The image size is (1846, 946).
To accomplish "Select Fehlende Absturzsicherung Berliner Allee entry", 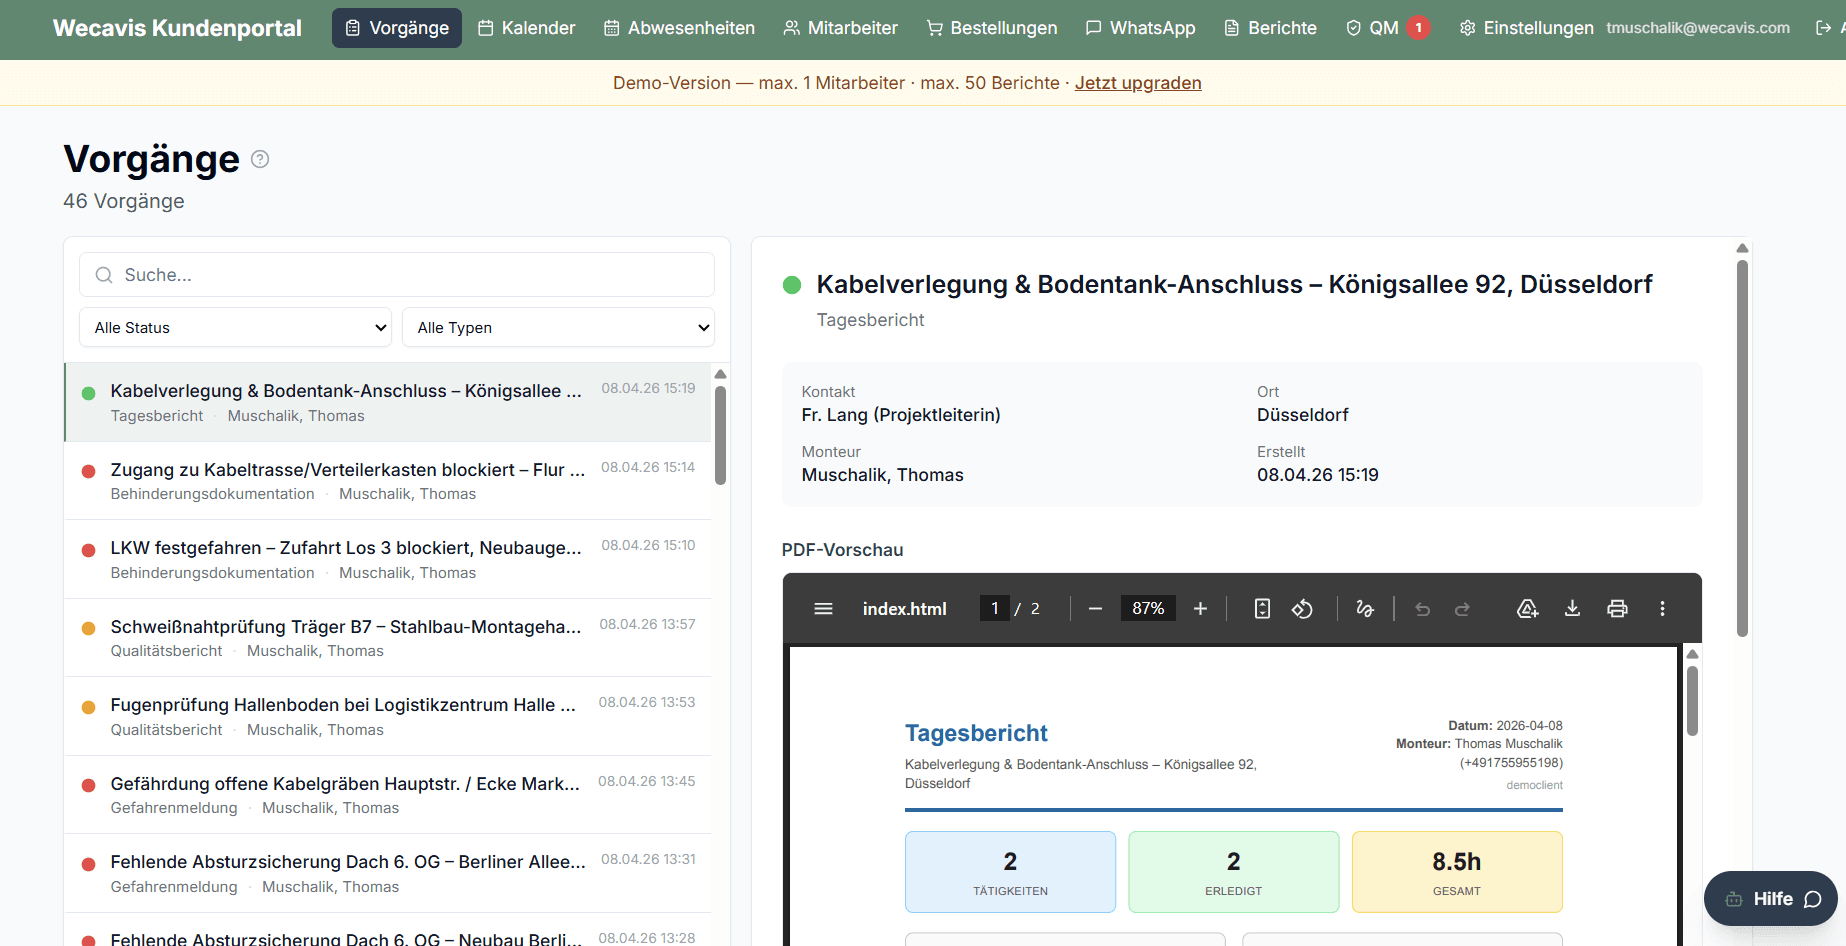I will click(388, 873).
